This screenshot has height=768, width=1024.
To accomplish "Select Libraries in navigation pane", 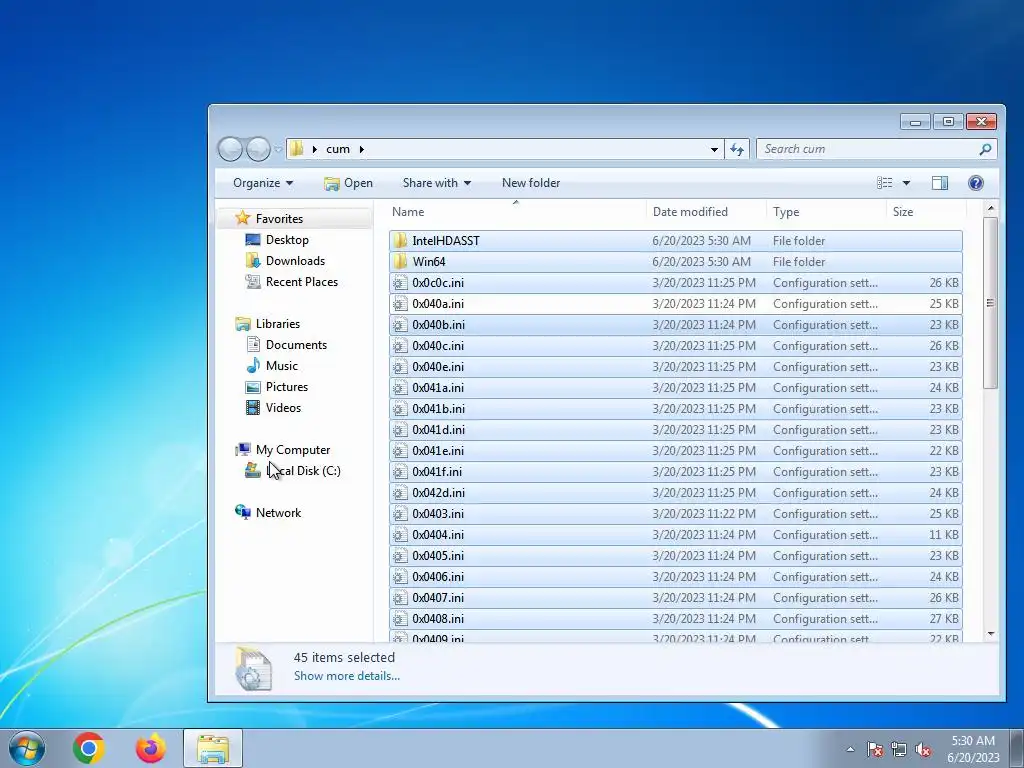I will point(278,323).
